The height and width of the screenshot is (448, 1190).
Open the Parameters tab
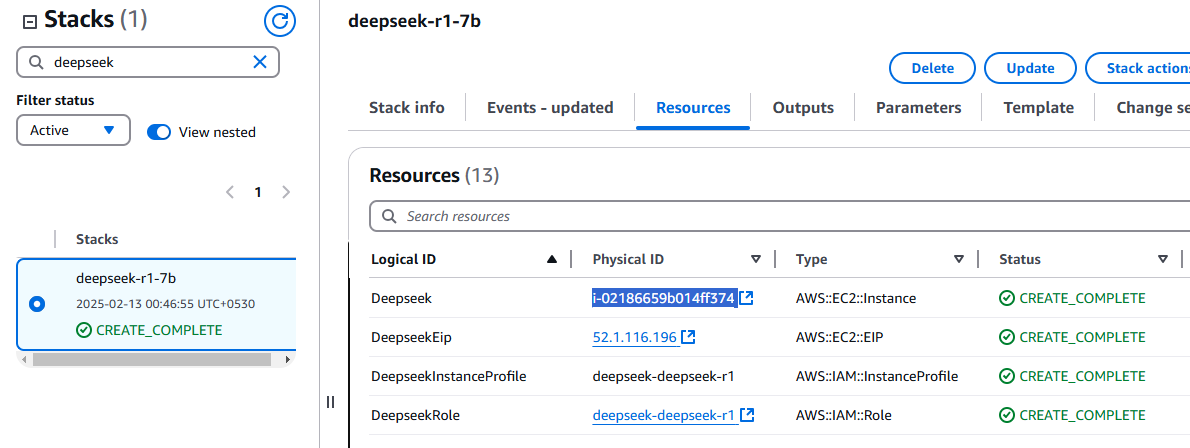pyautogui.click(x=918, y=108)
